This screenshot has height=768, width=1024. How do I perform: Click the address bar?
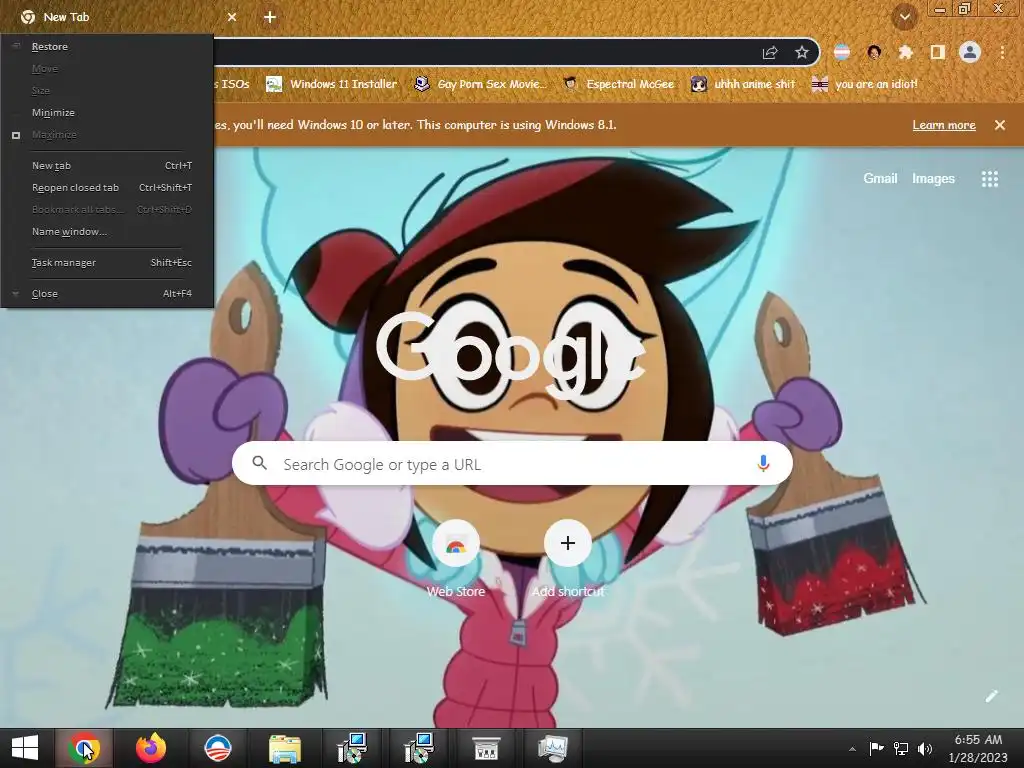483,52
